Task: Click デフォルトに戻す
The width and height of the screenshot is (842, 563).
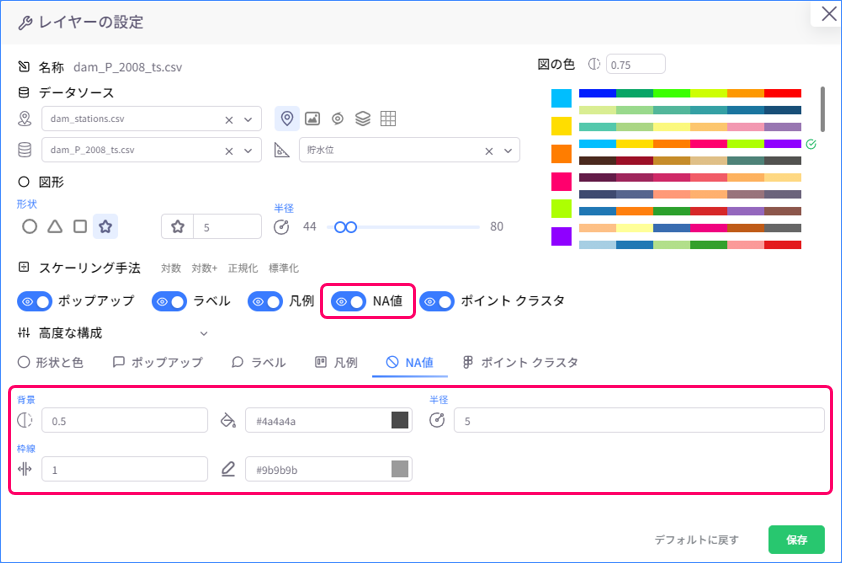Action: pyautogui.click(x=696, y=540)
